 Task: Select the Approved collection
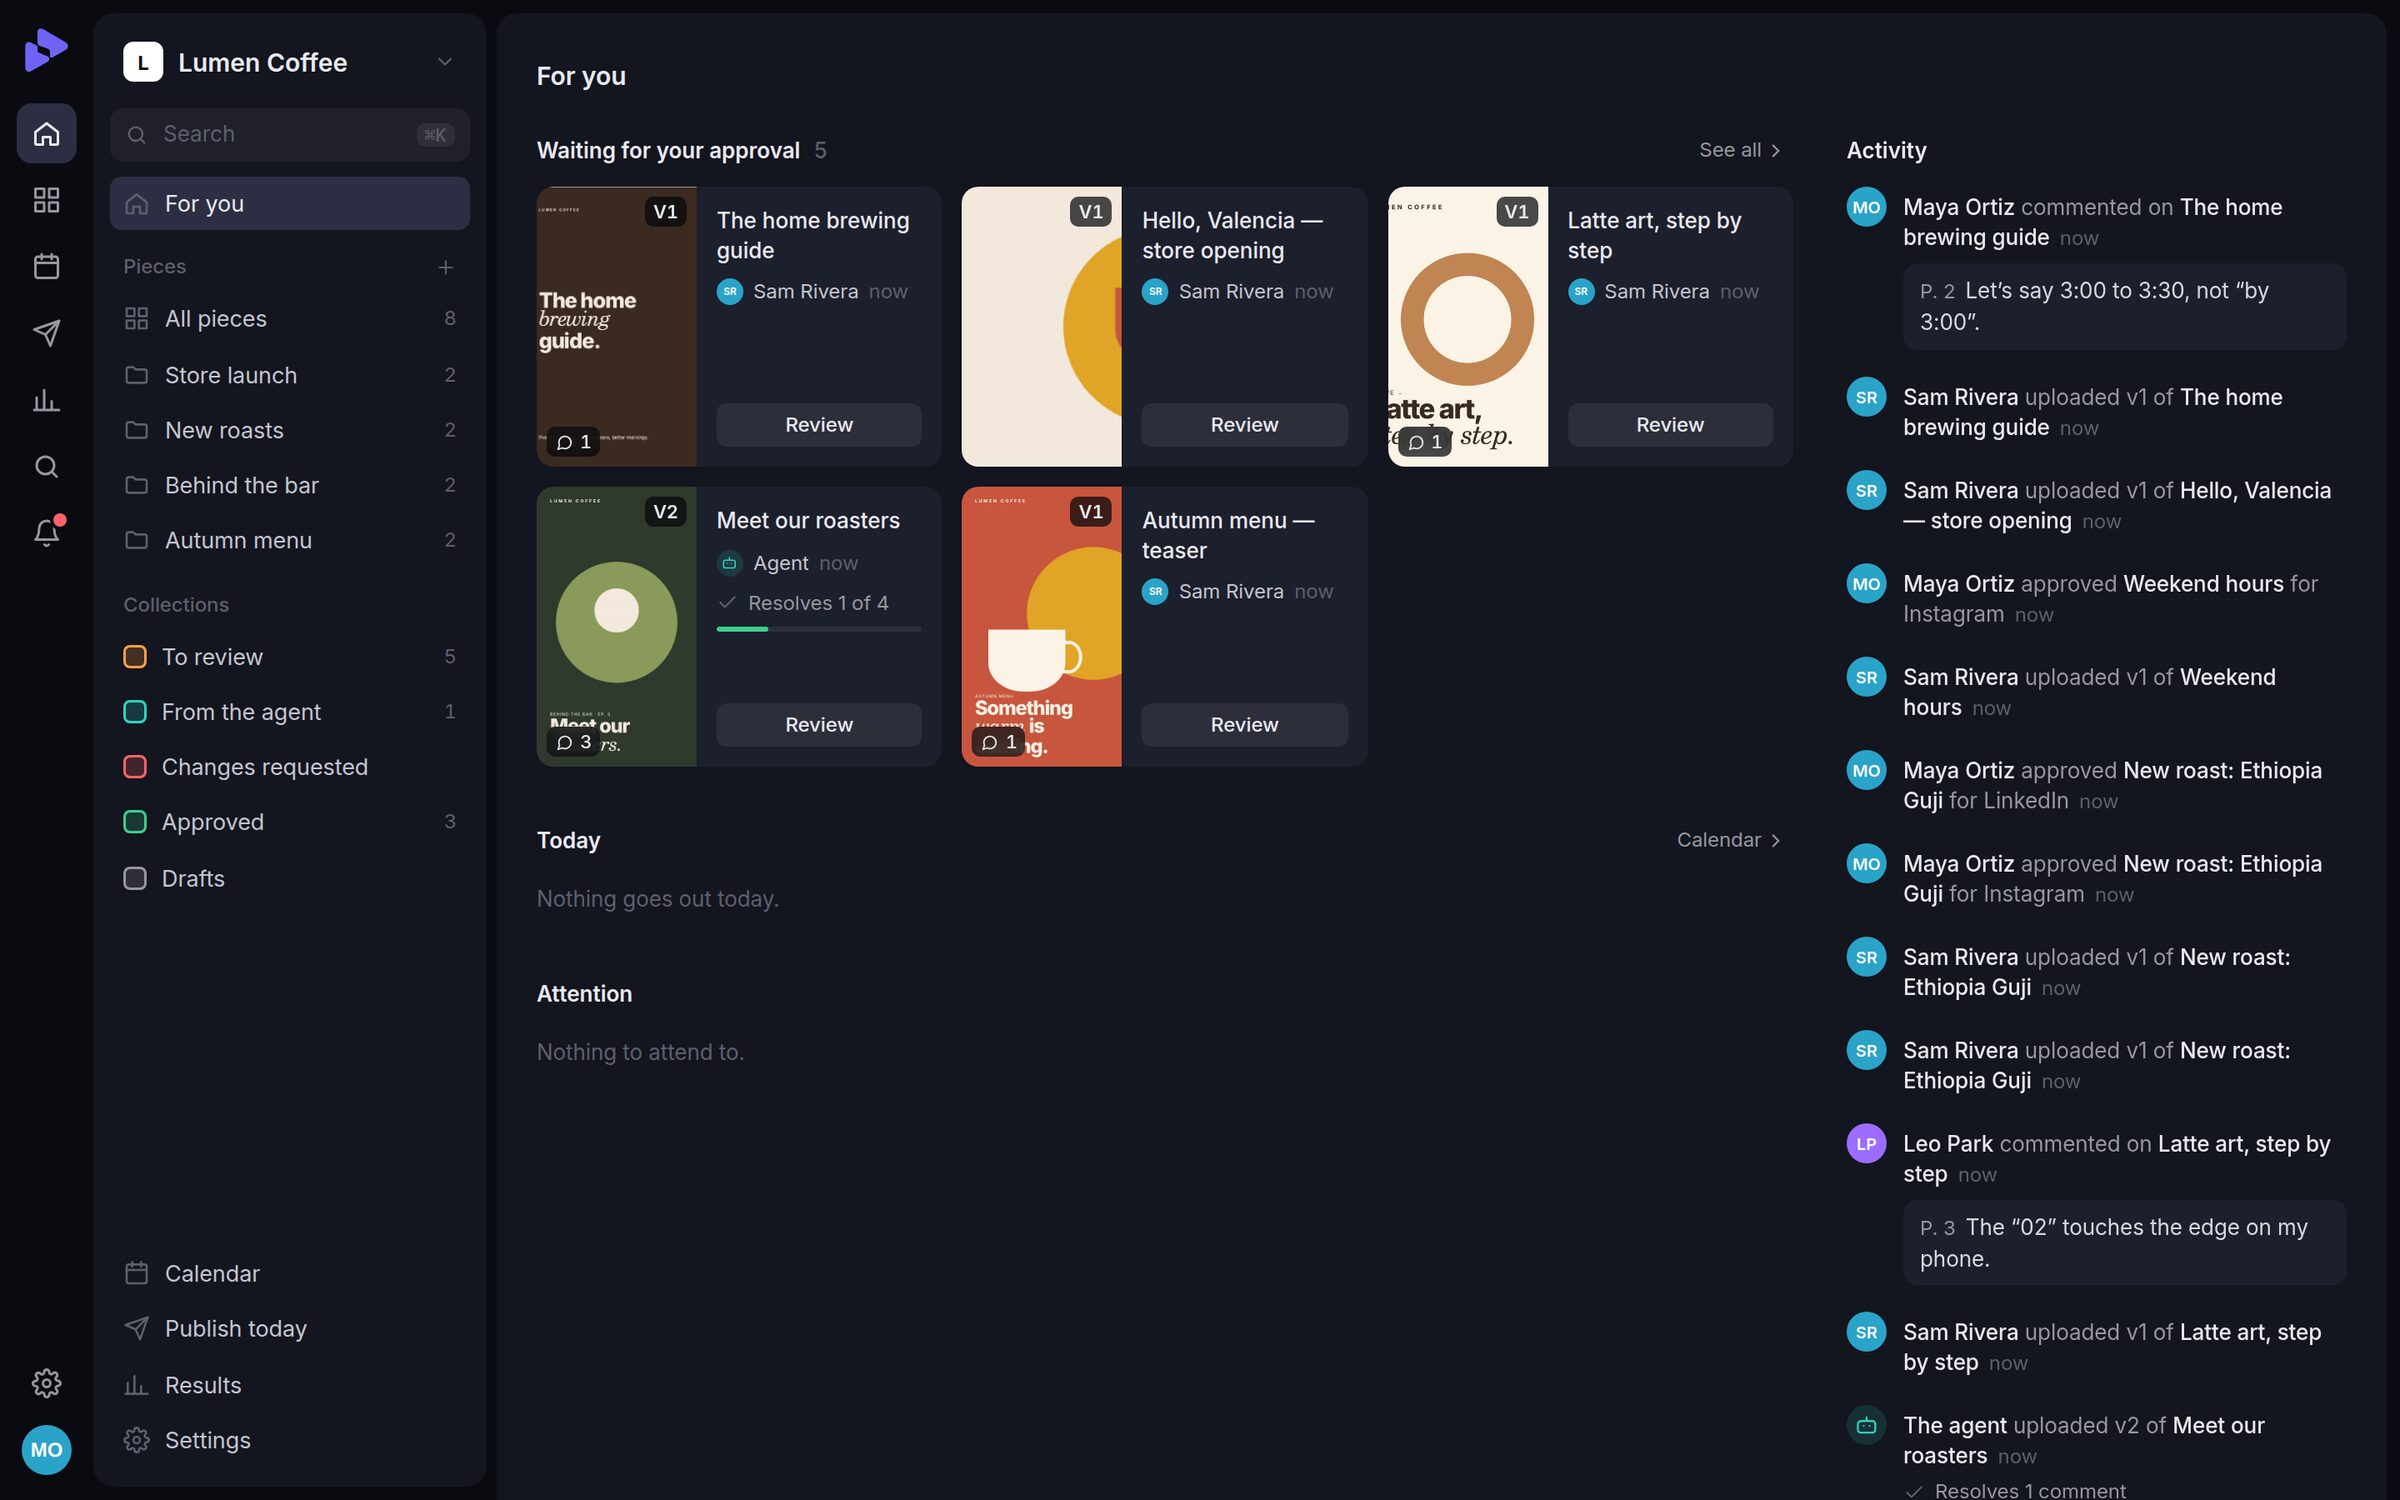point(289,822)
